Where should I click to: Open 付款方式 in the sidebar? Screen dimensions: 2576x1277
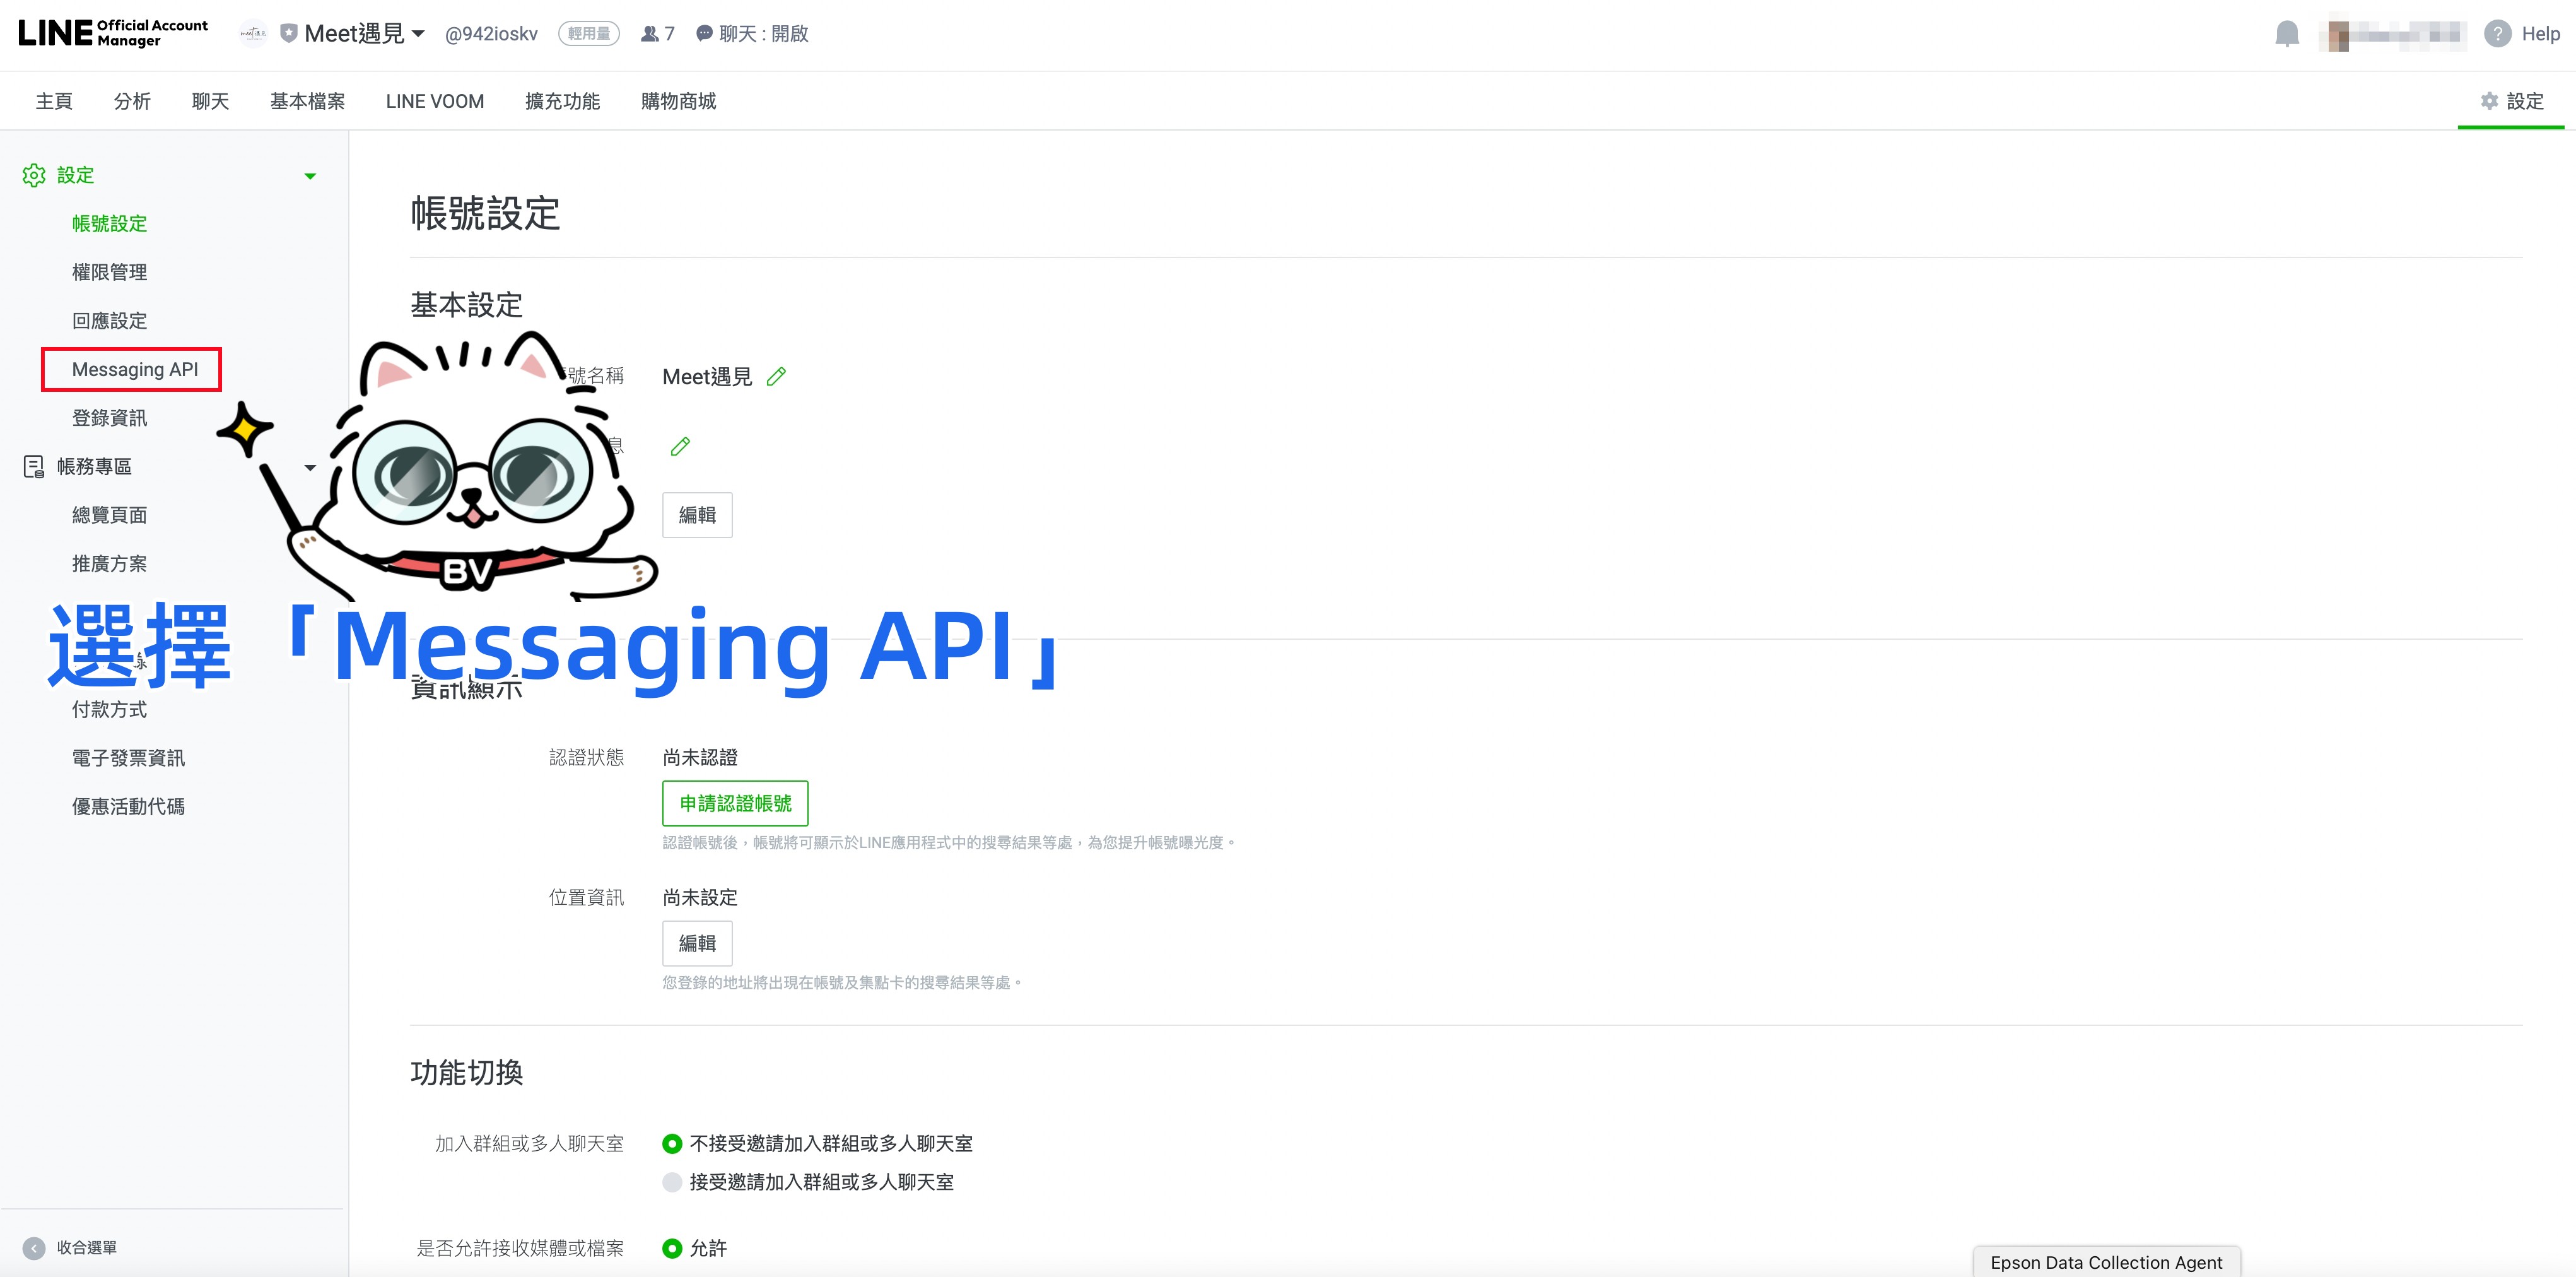pos(109,709)
